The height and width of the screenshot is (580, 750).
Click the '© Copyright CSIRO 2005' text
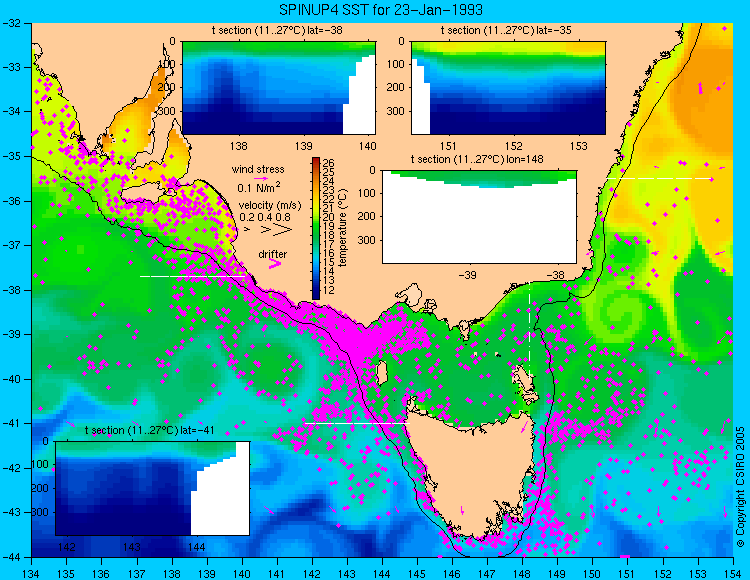(740, 487)
